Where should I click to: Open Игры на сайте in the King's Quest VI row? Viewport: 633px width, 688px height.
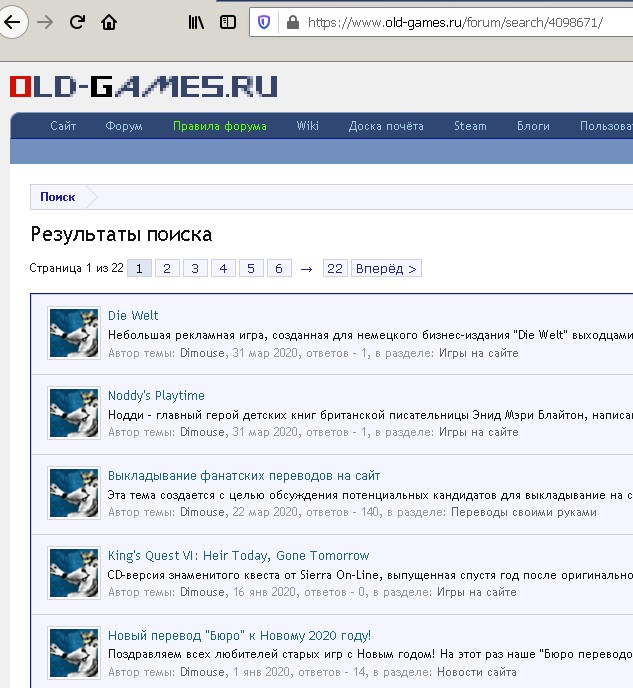tap(476, 592)
